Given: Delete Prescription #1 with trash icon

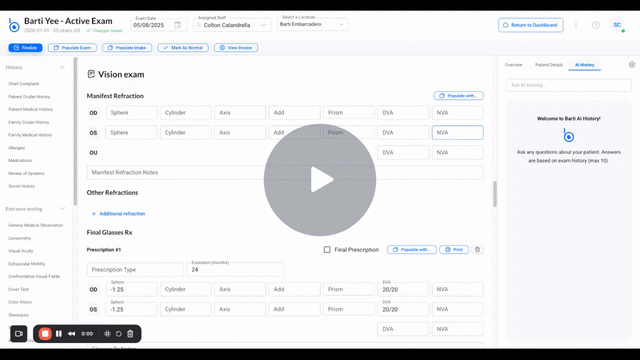Looking at the screenshot, I should click(x=477, y=249).
